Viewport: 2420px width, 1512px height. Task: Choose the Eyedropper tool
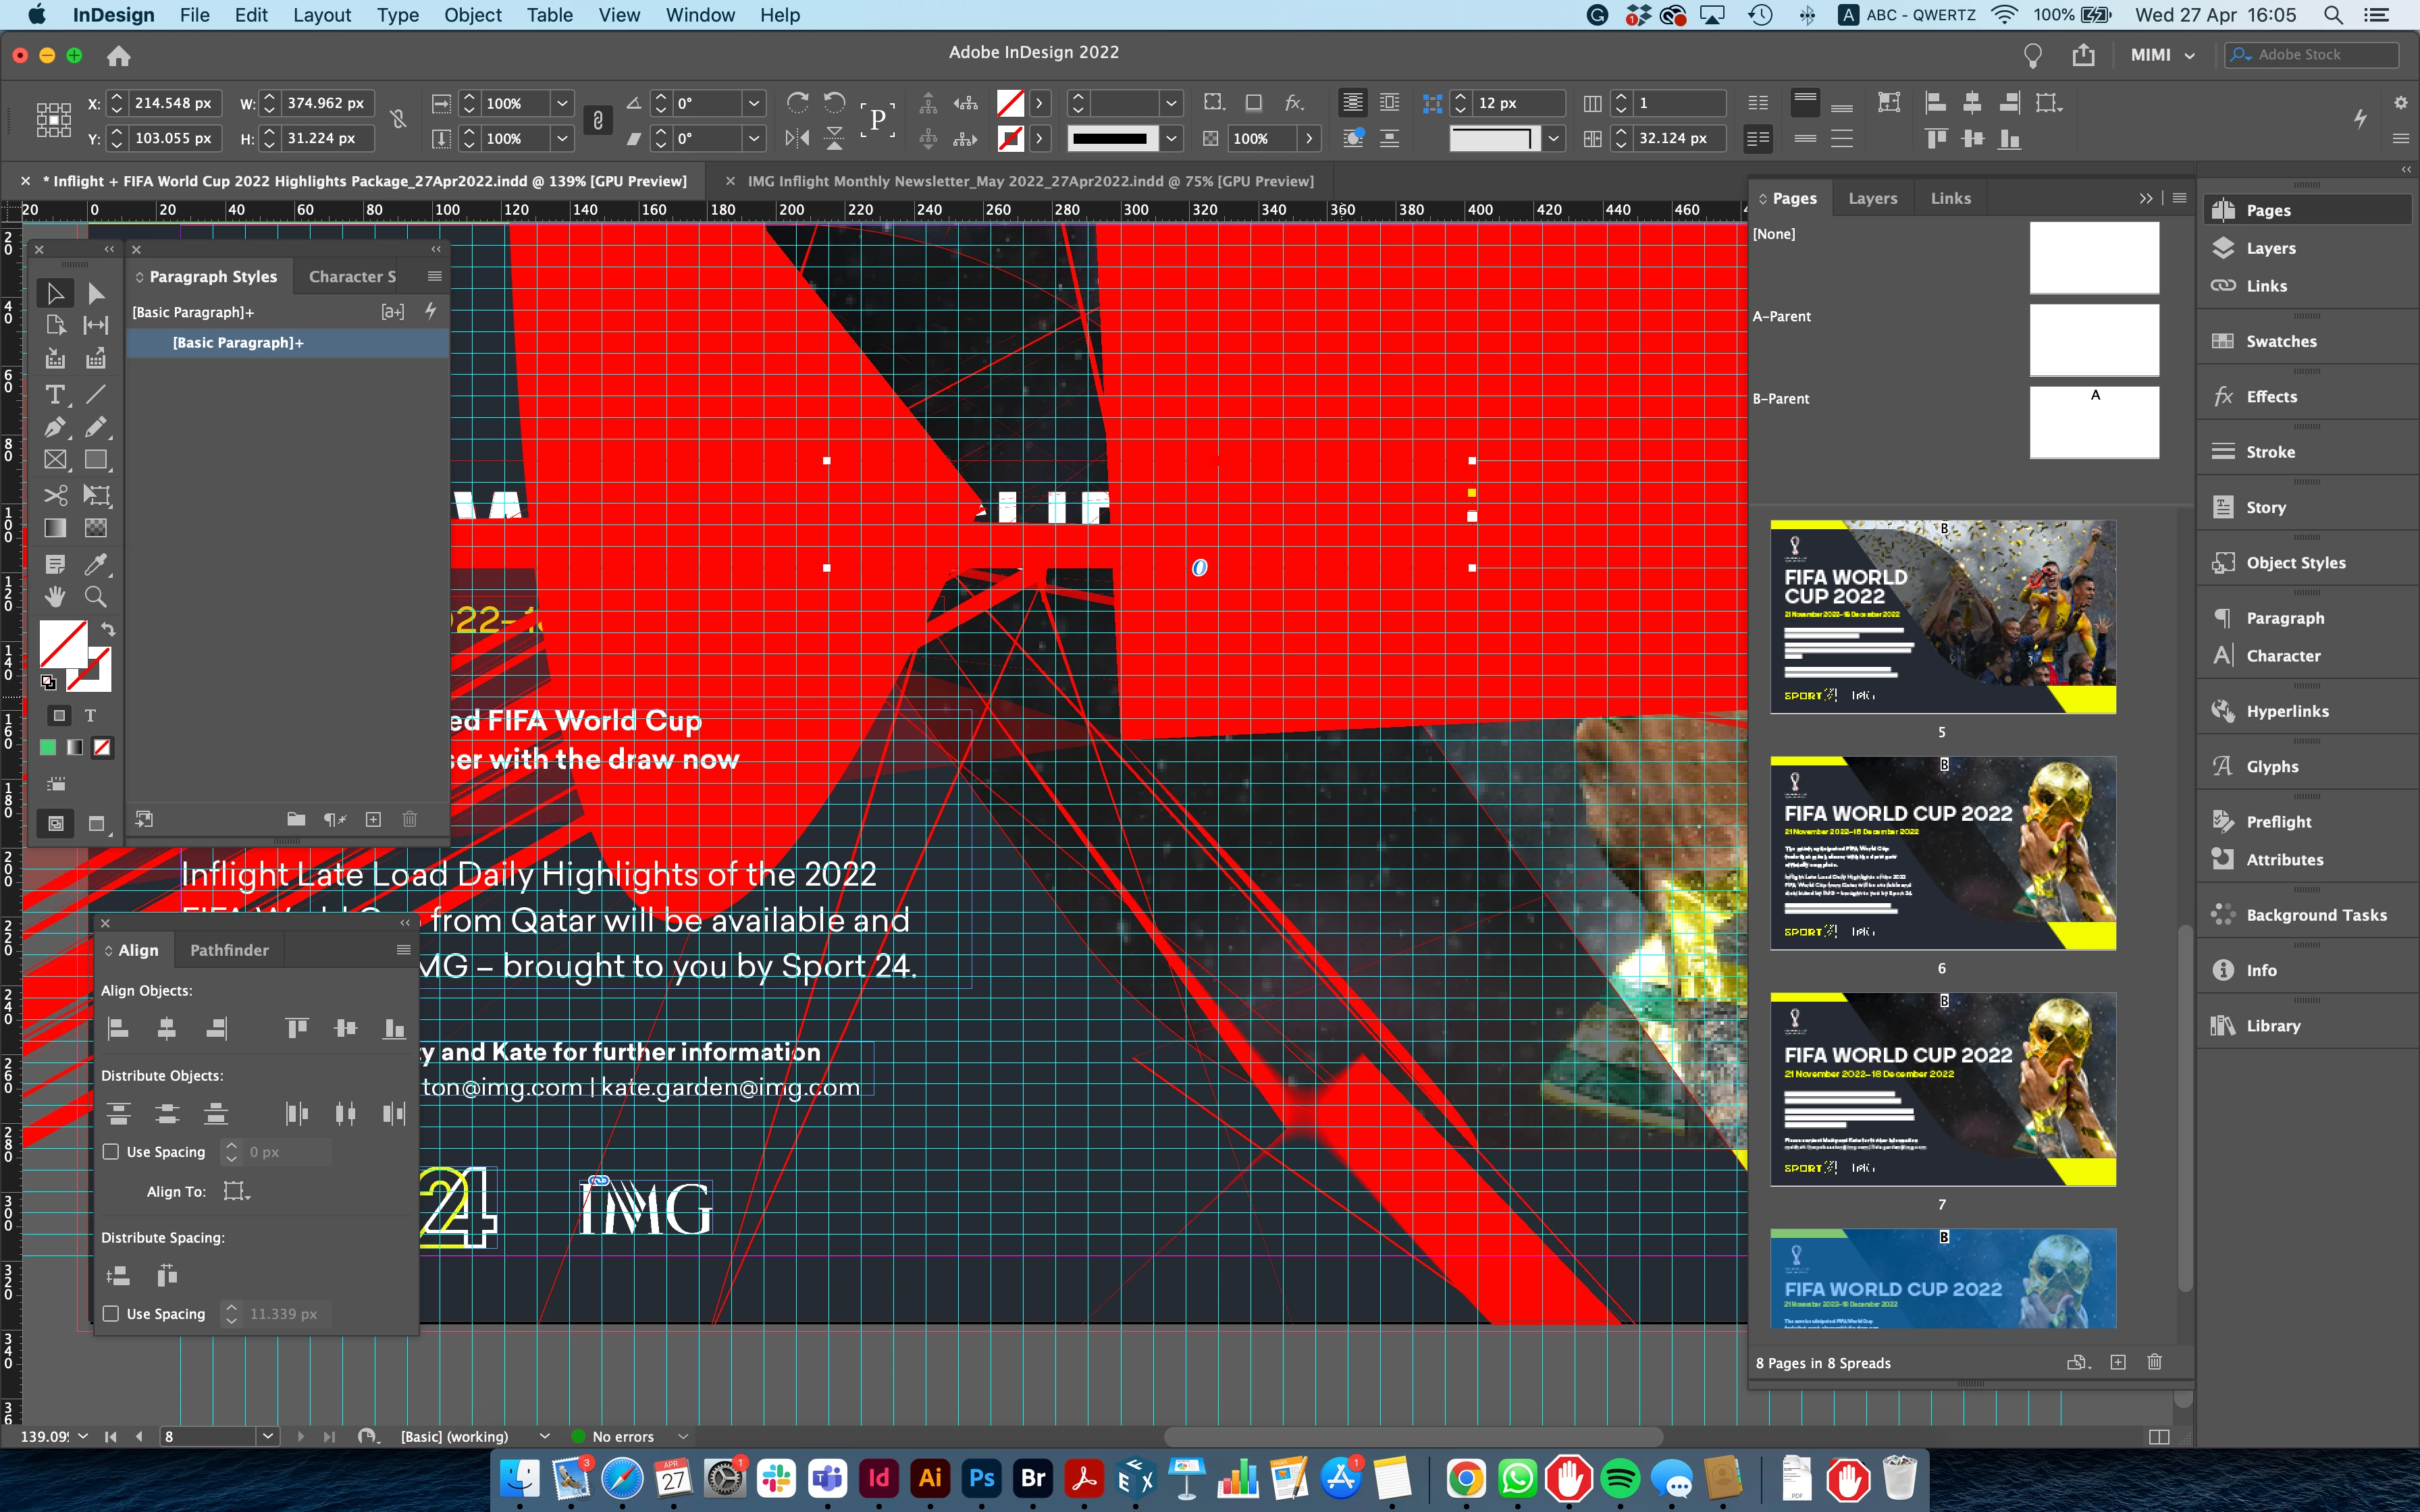click(x=95, y=564)
